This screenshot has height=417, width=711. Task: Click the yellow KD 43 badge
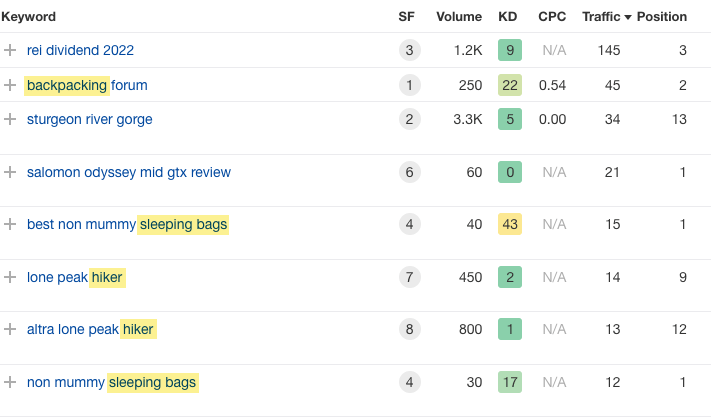[x=510, y=224]
